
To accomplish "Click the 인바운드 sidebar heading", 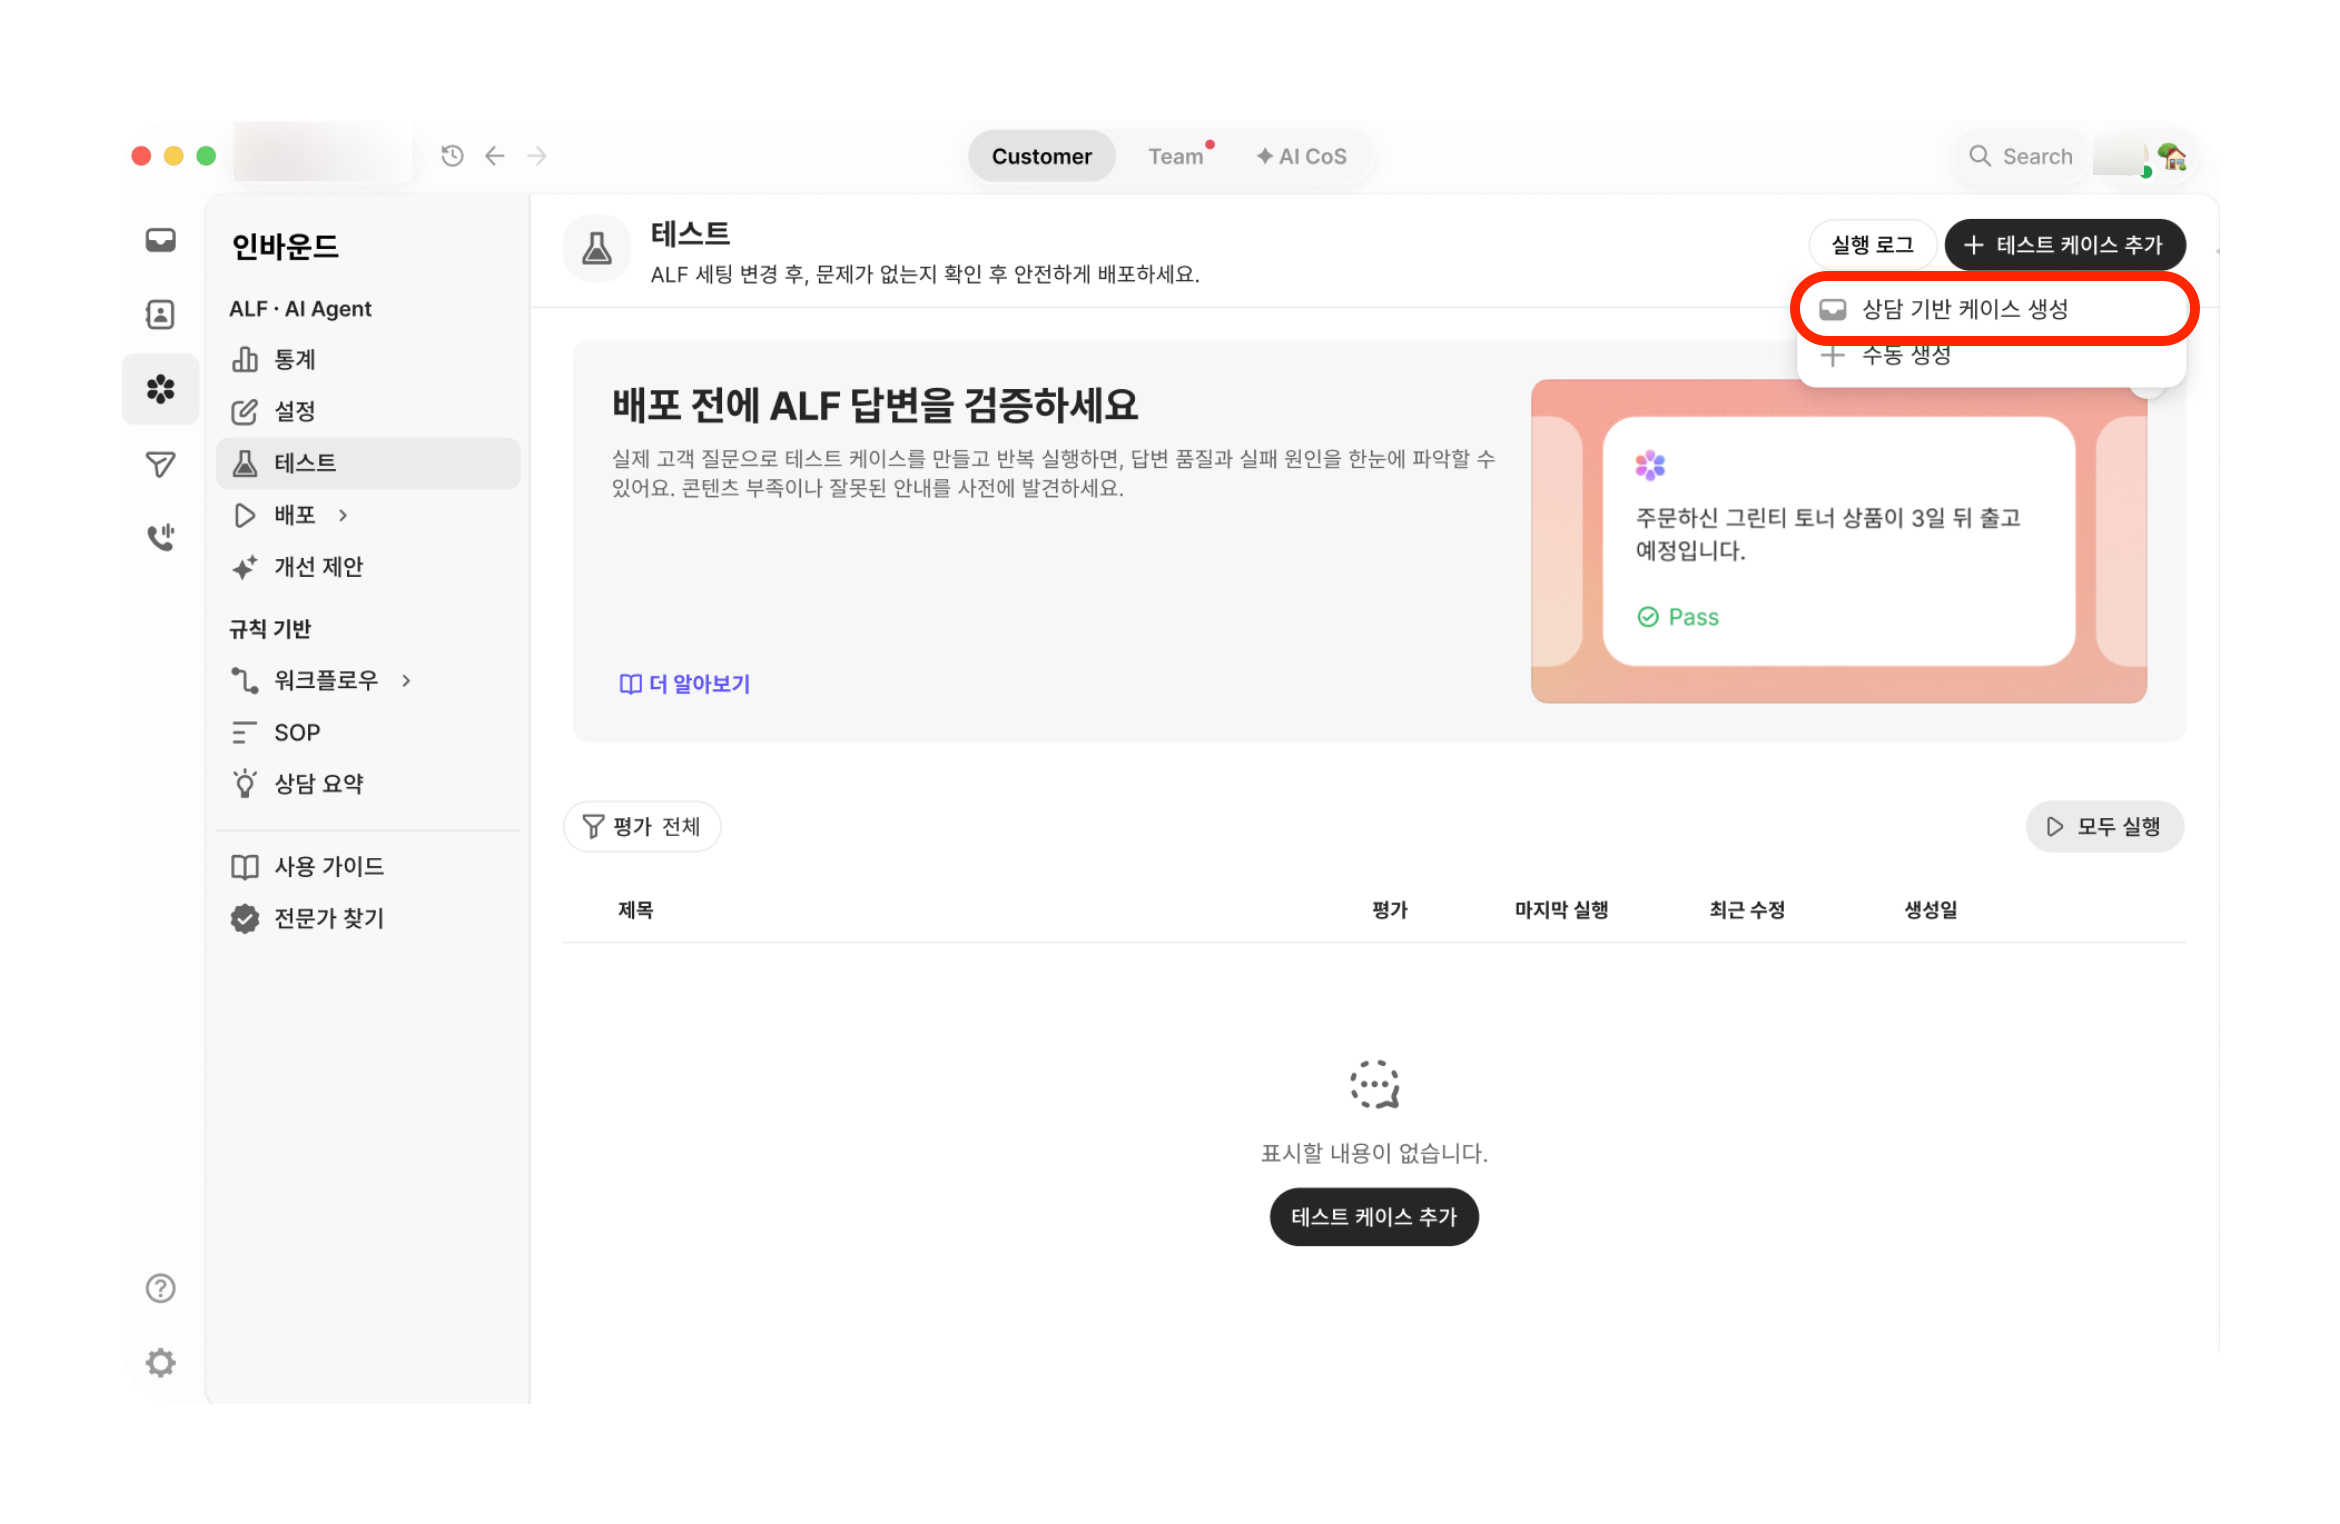I will tap(285, 246).
